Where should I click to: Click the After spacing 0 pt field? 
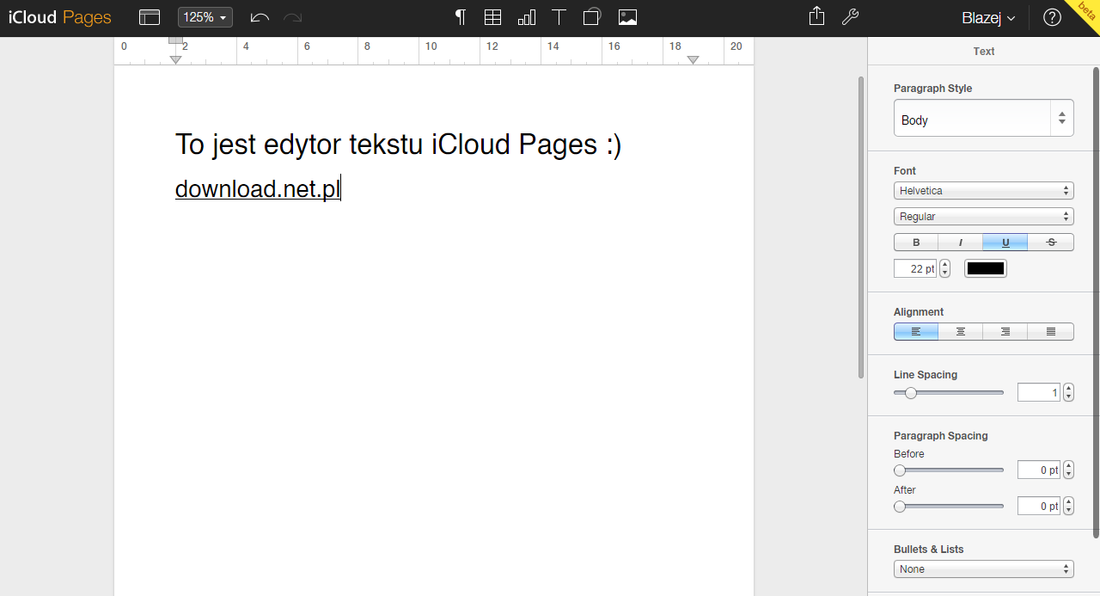[1039, 506]
